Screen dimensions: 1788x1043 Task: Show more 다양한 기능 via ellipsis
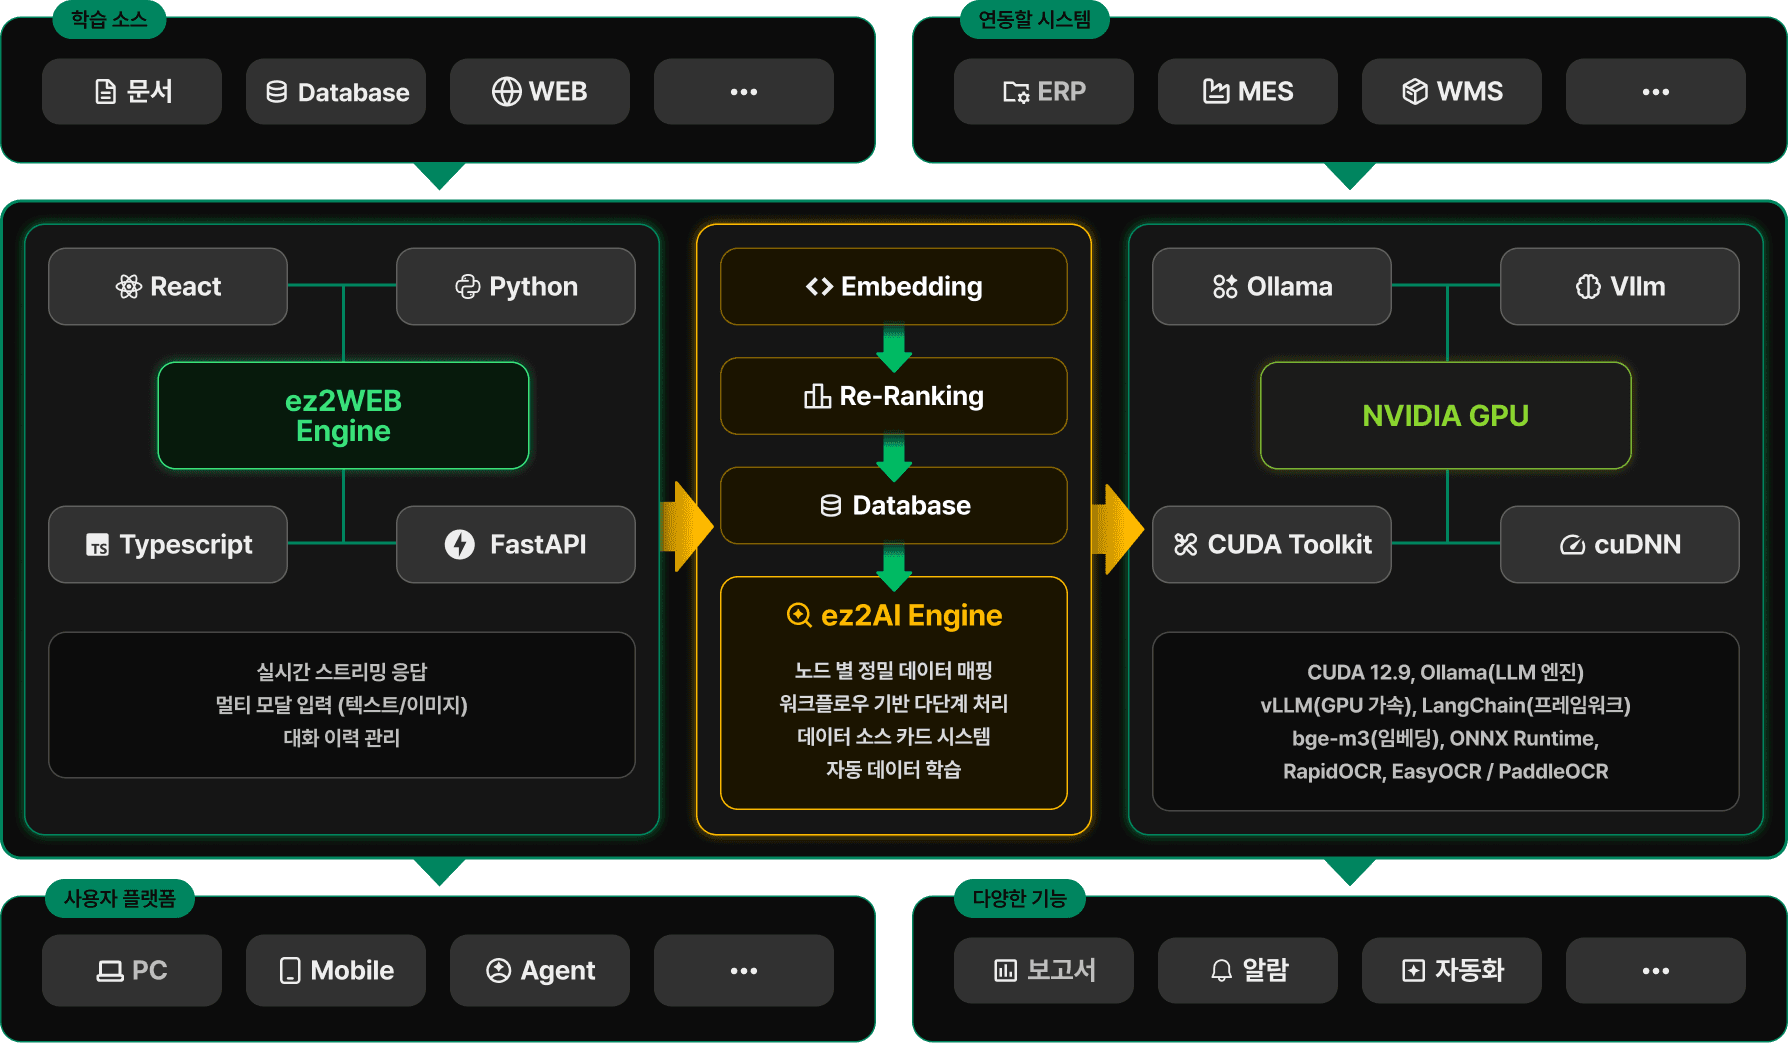coord(1655,971)
